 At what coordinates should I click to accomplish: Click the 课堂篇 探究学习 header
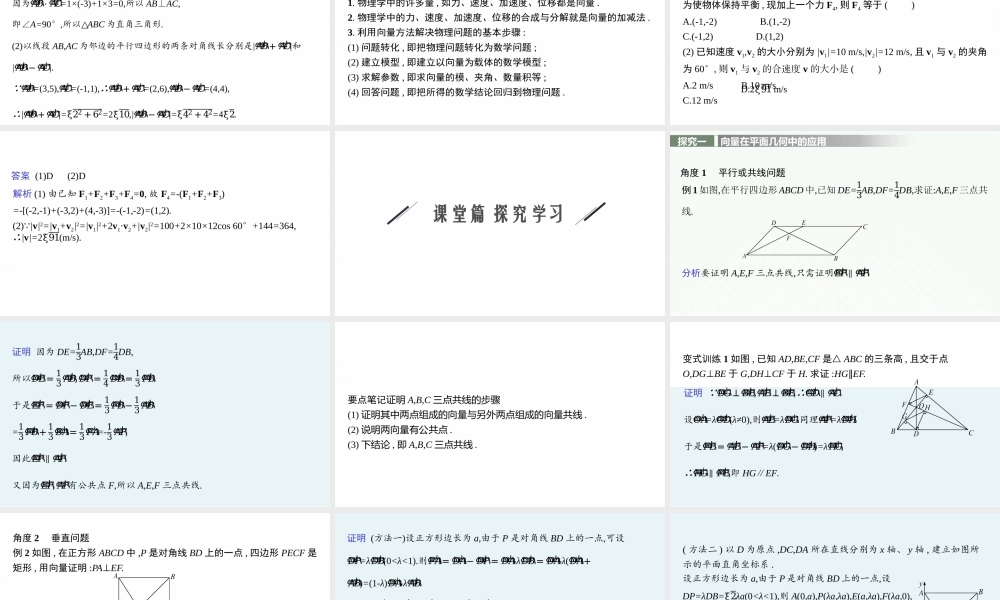click(497, 212)
